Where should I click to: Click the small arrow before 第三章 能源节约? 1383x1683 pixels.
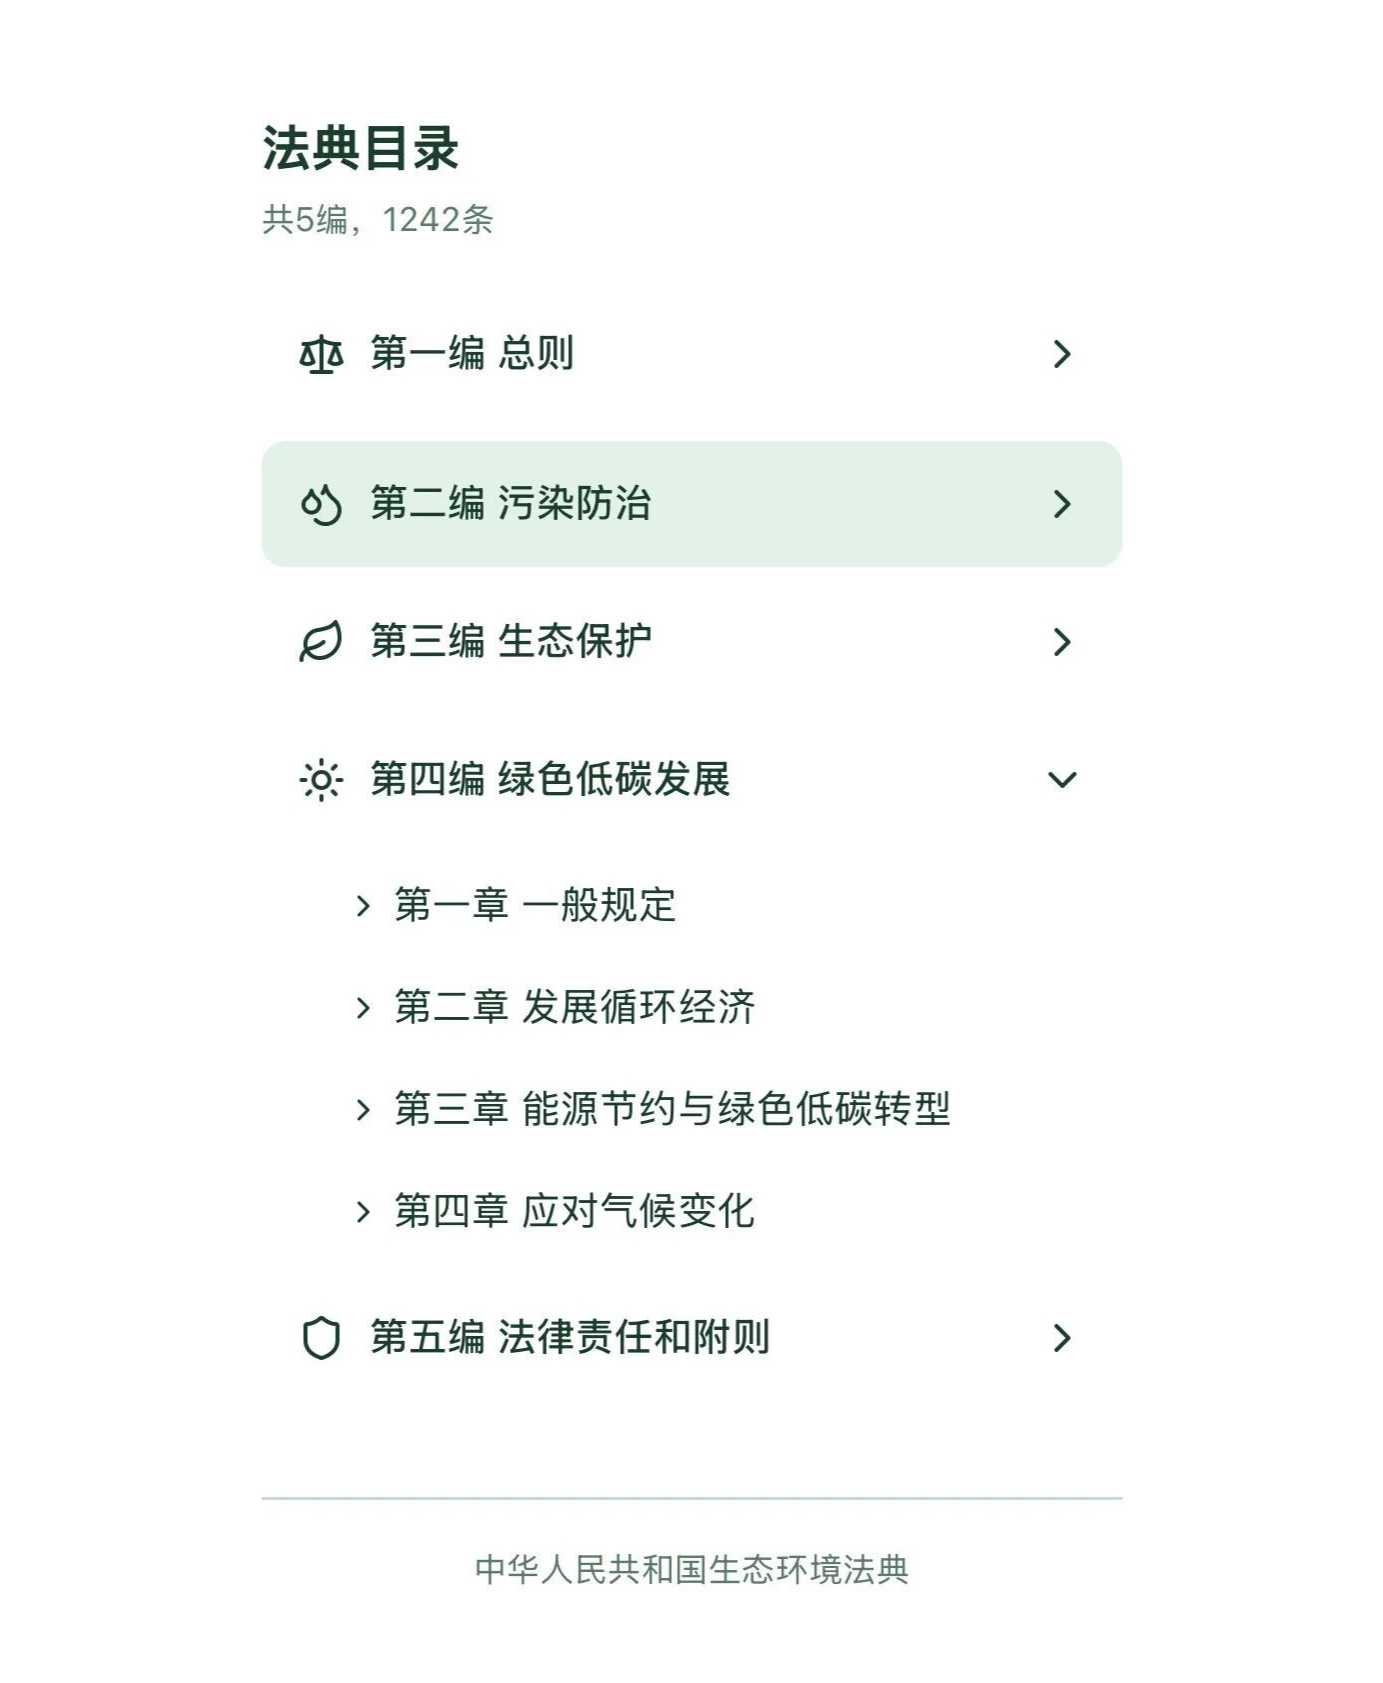[x=363, y=1110]
